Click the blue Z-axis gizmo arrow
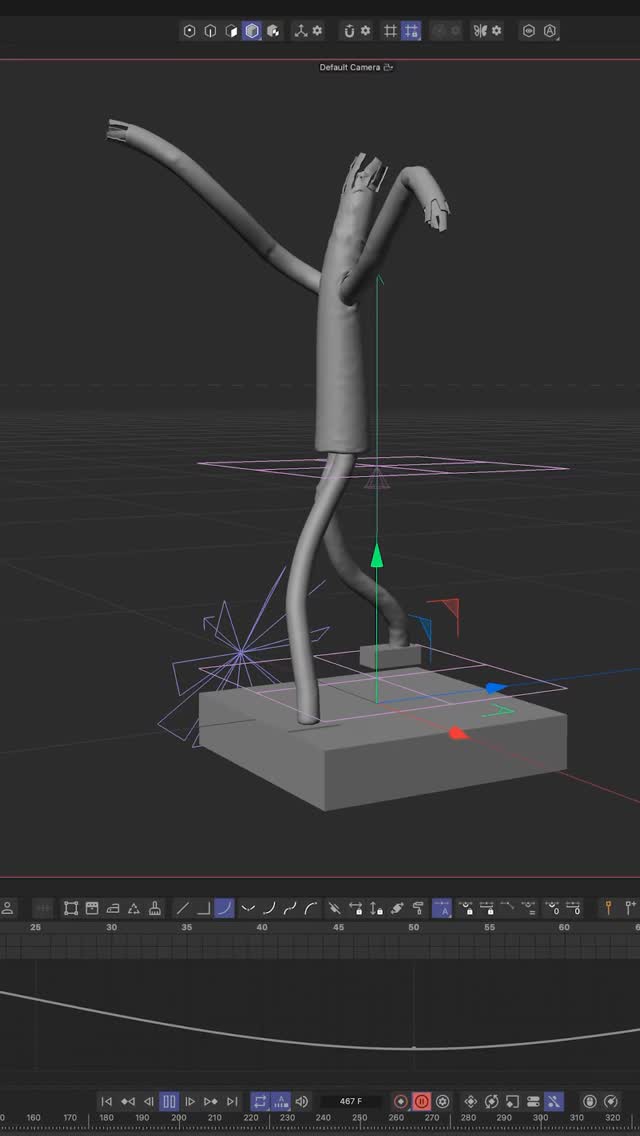The width and height of the screenshot is (640, 1136). tap(495, 687)
